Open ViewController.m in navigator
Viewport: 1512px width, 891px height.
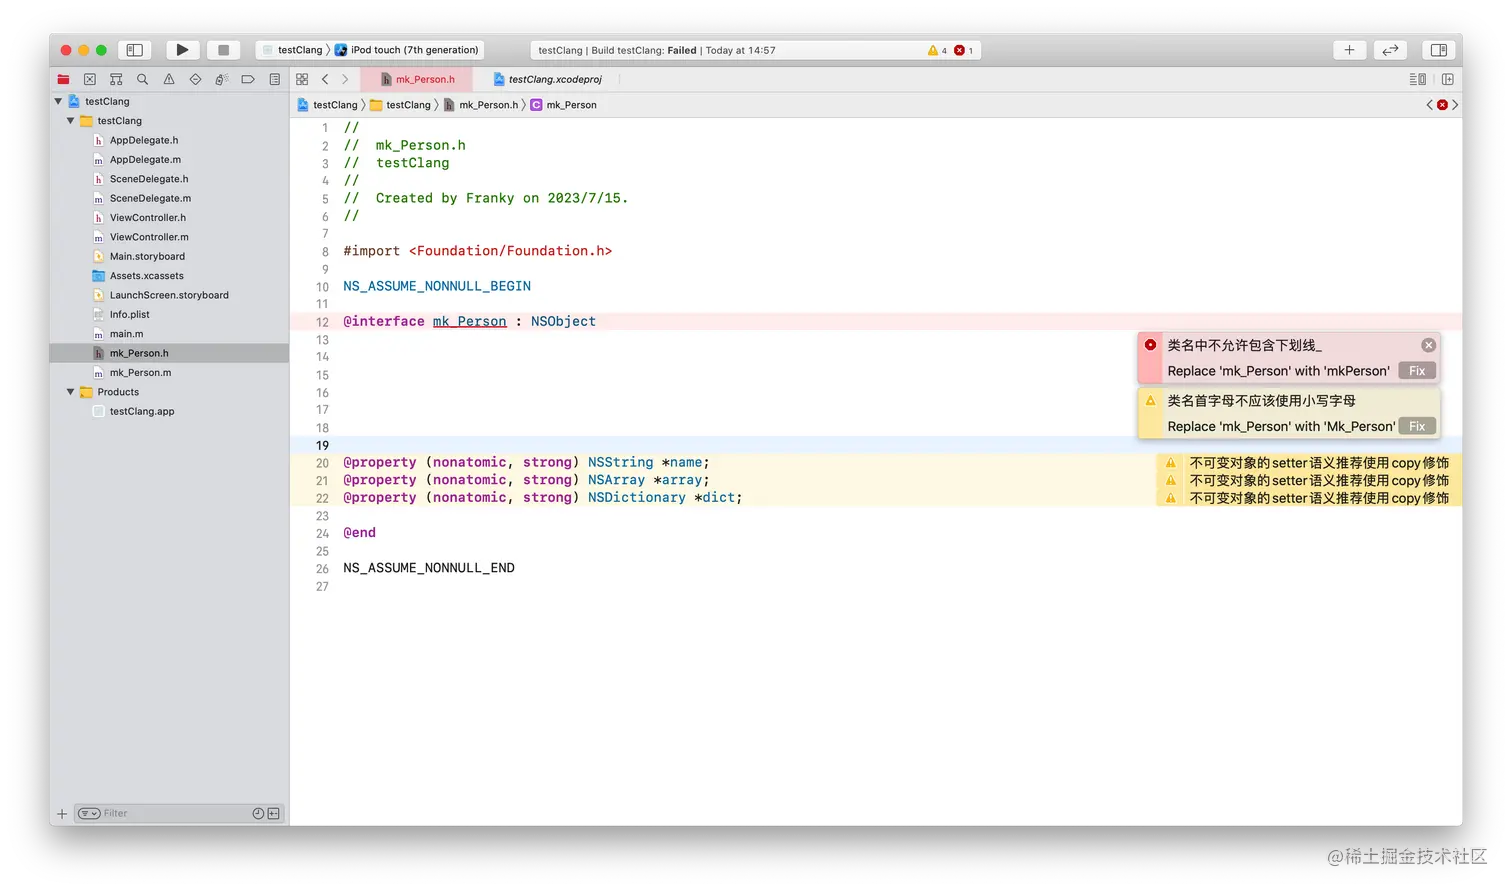click(149, 237)
